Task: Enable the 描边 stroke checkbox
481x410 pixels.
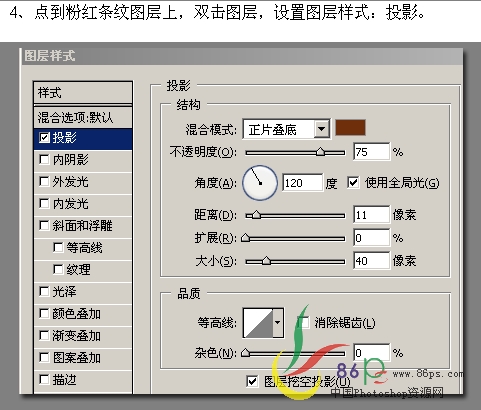Action: coord(44,379)
